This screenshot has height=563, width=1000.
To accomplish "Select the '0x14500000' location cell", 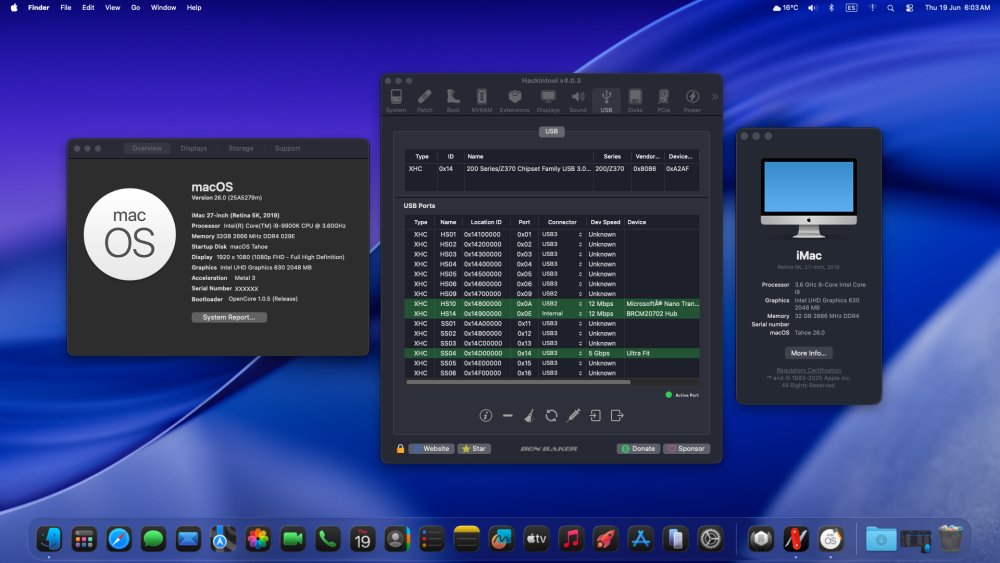I will 482,274.
